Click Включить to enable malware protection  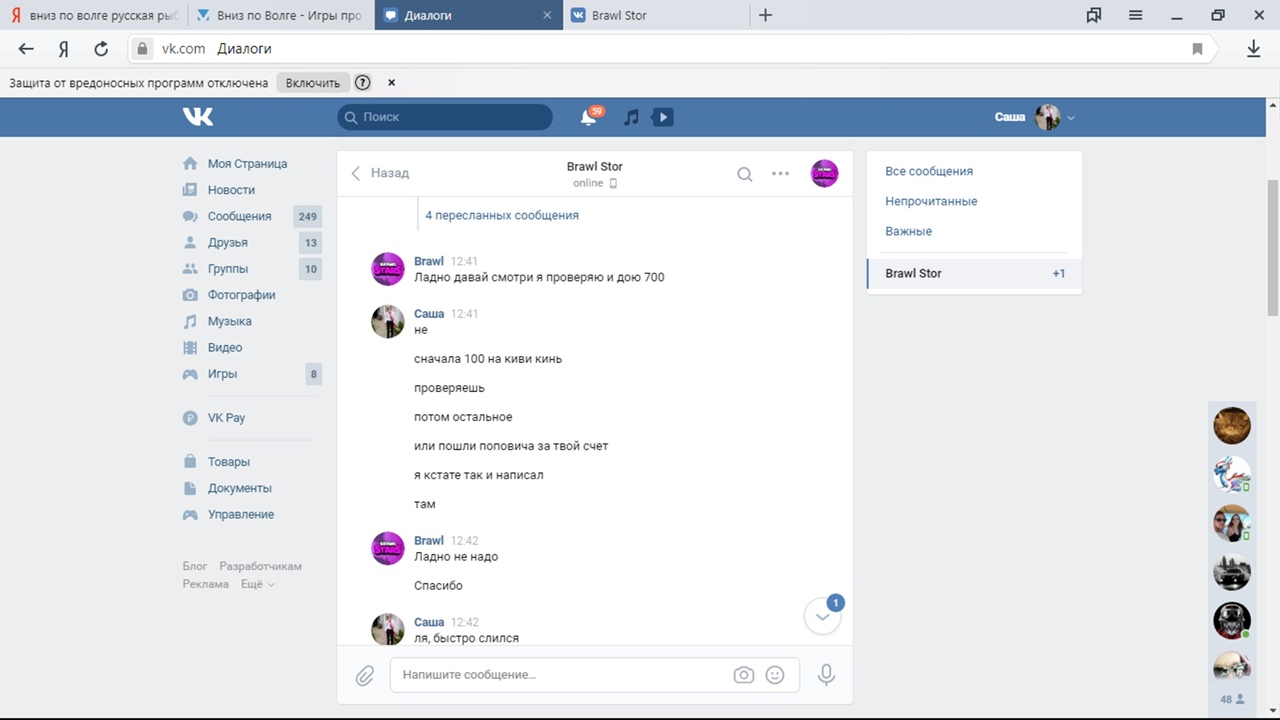(312, 83)
